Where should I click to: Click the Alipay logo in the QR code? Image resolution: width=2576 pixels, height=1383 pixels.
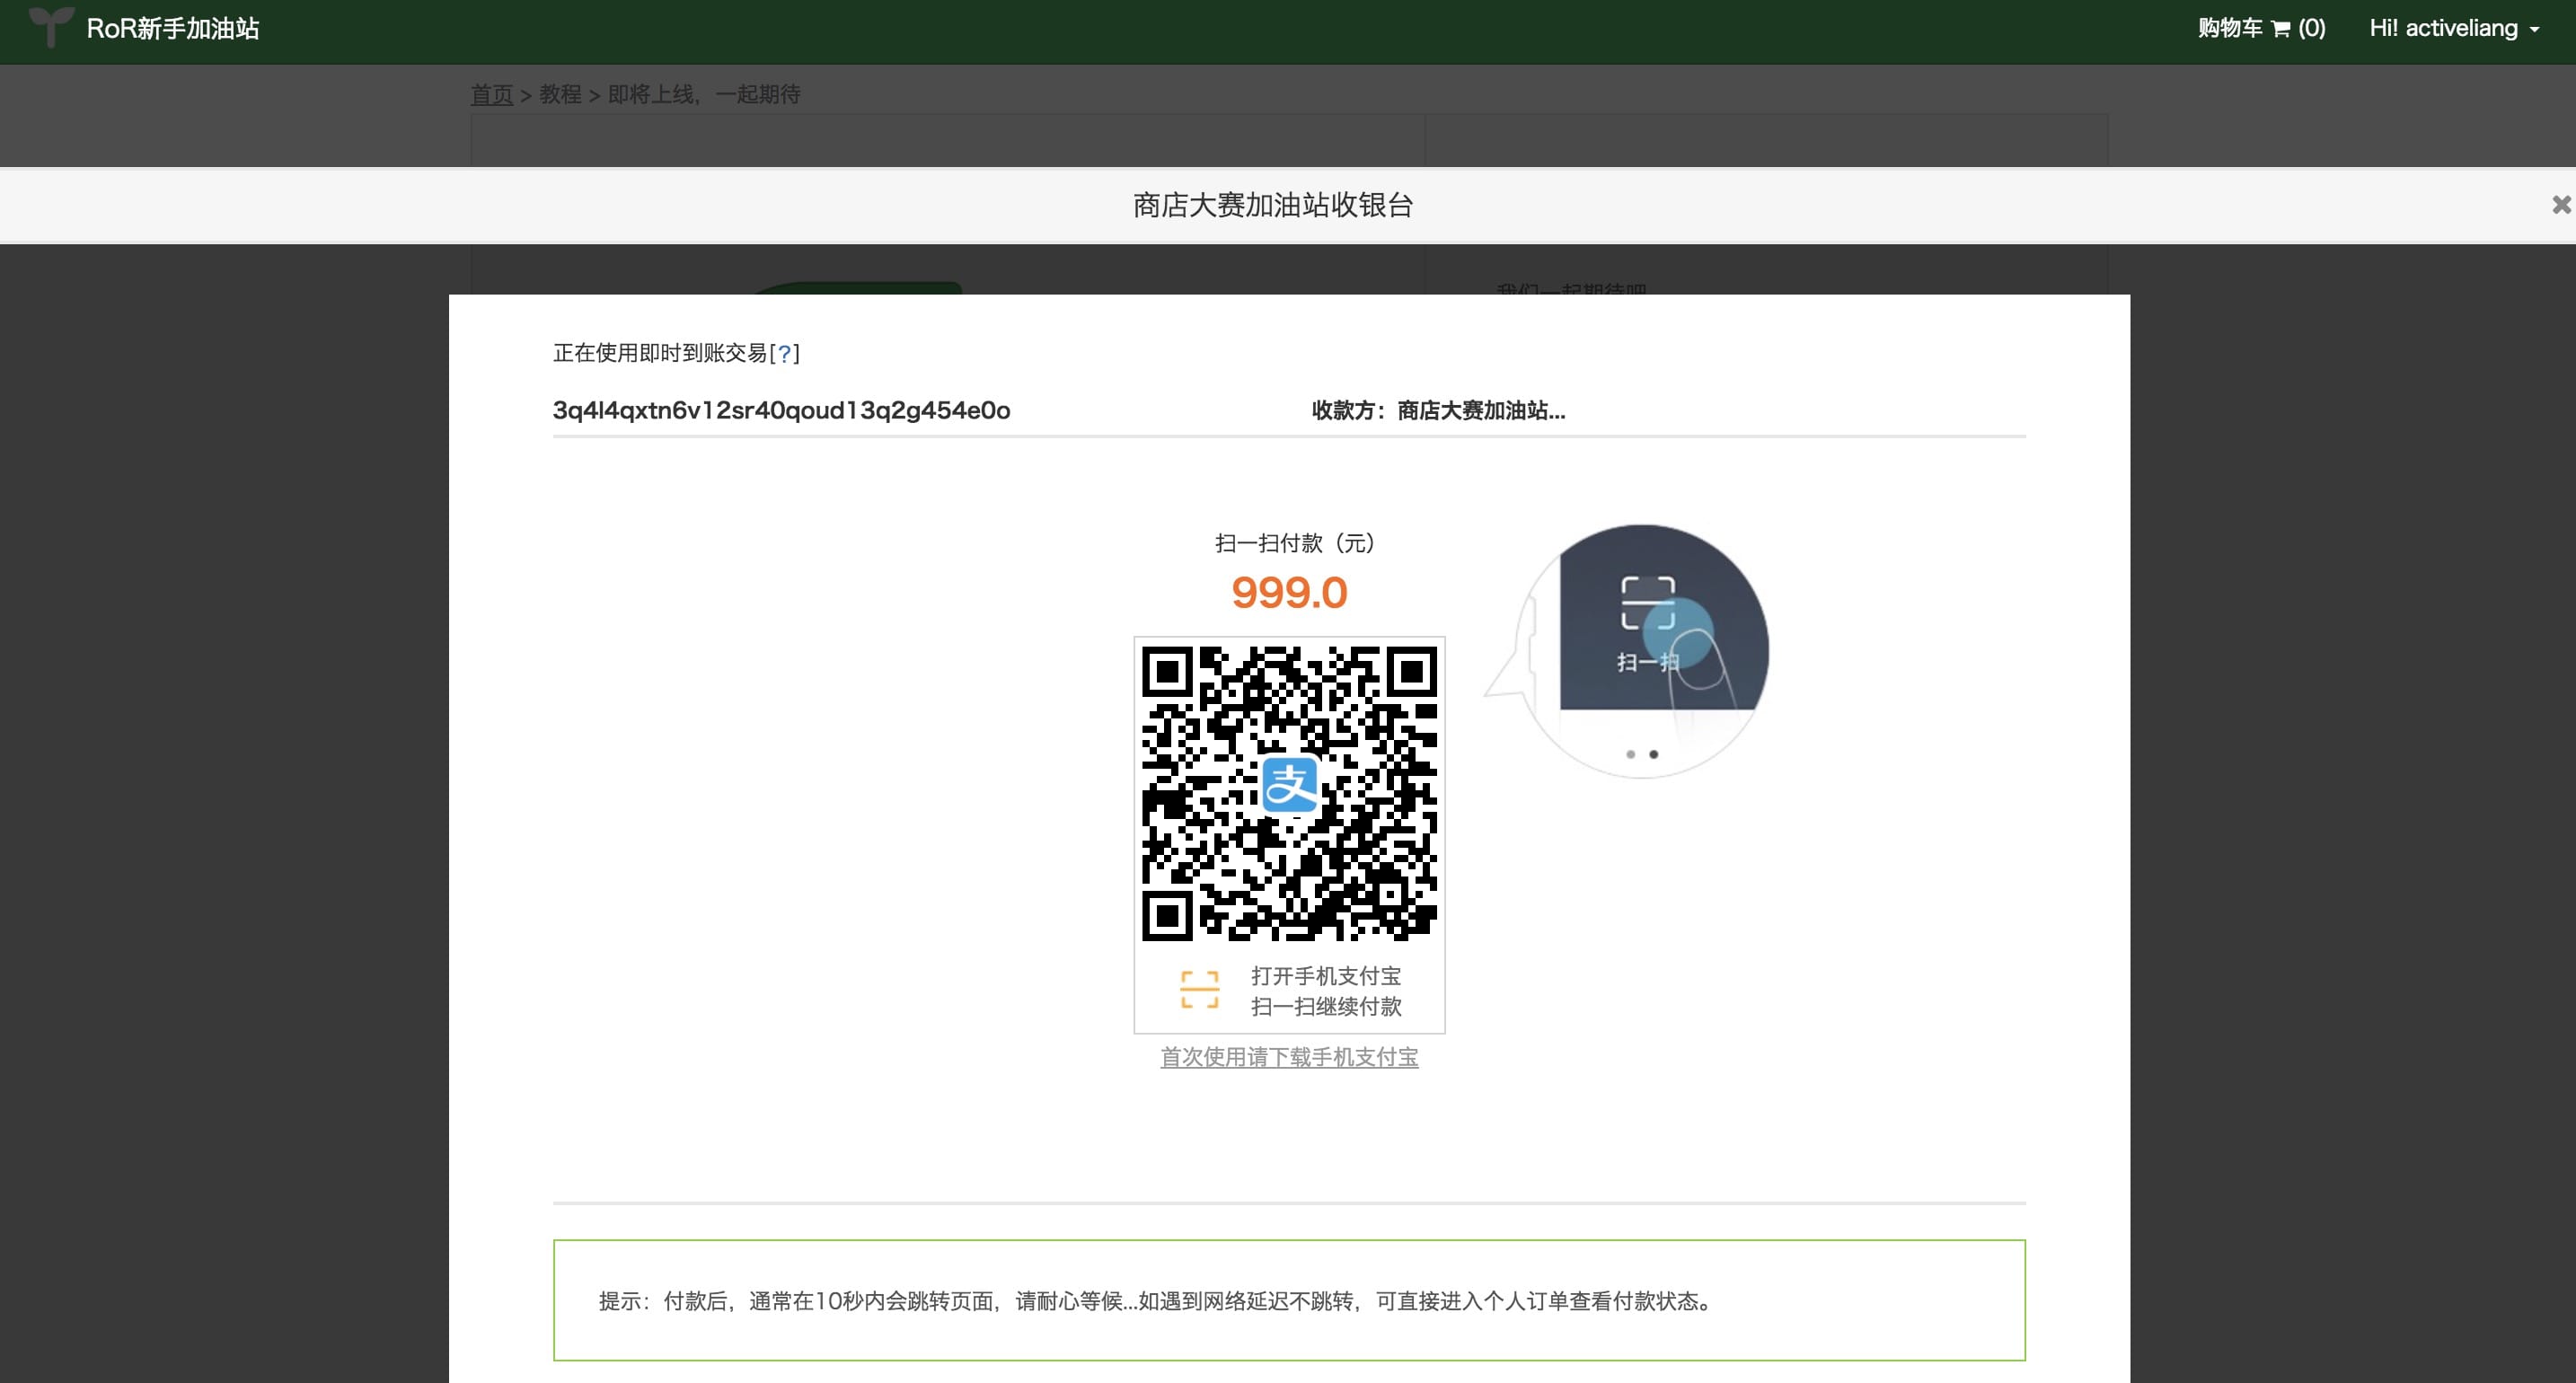pyautogui.click(x=1290, y=785)
